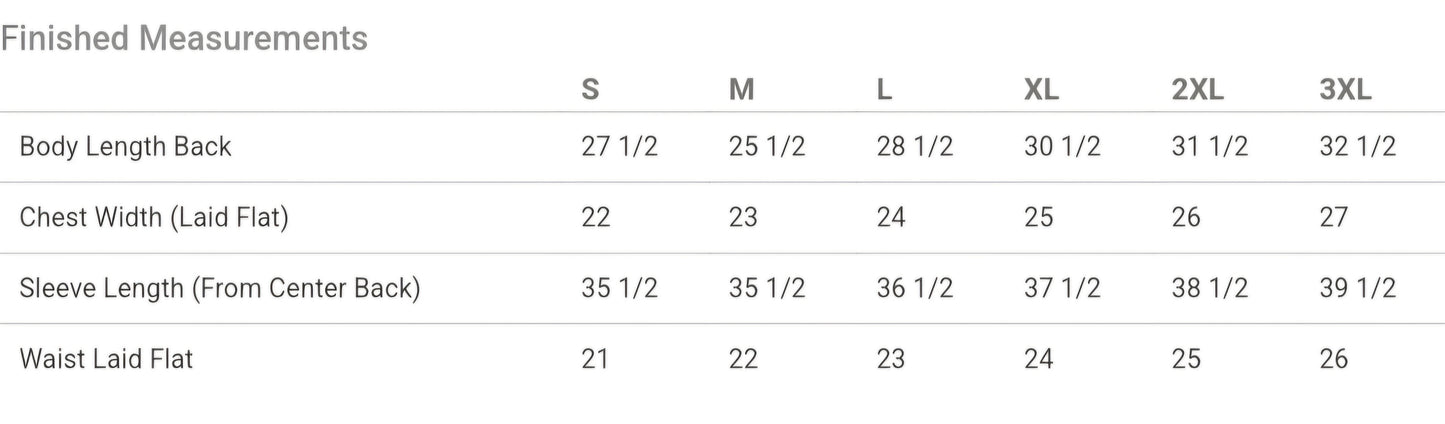Click the Finished Measurements heading

(x=184, y=39)
